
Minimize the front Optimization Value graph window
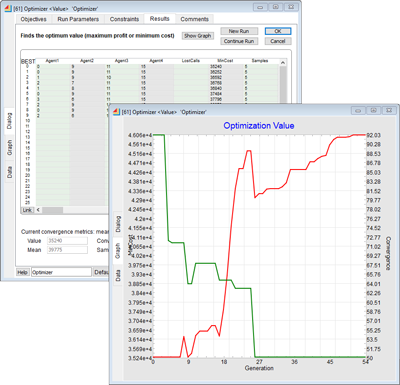point(359,110)
